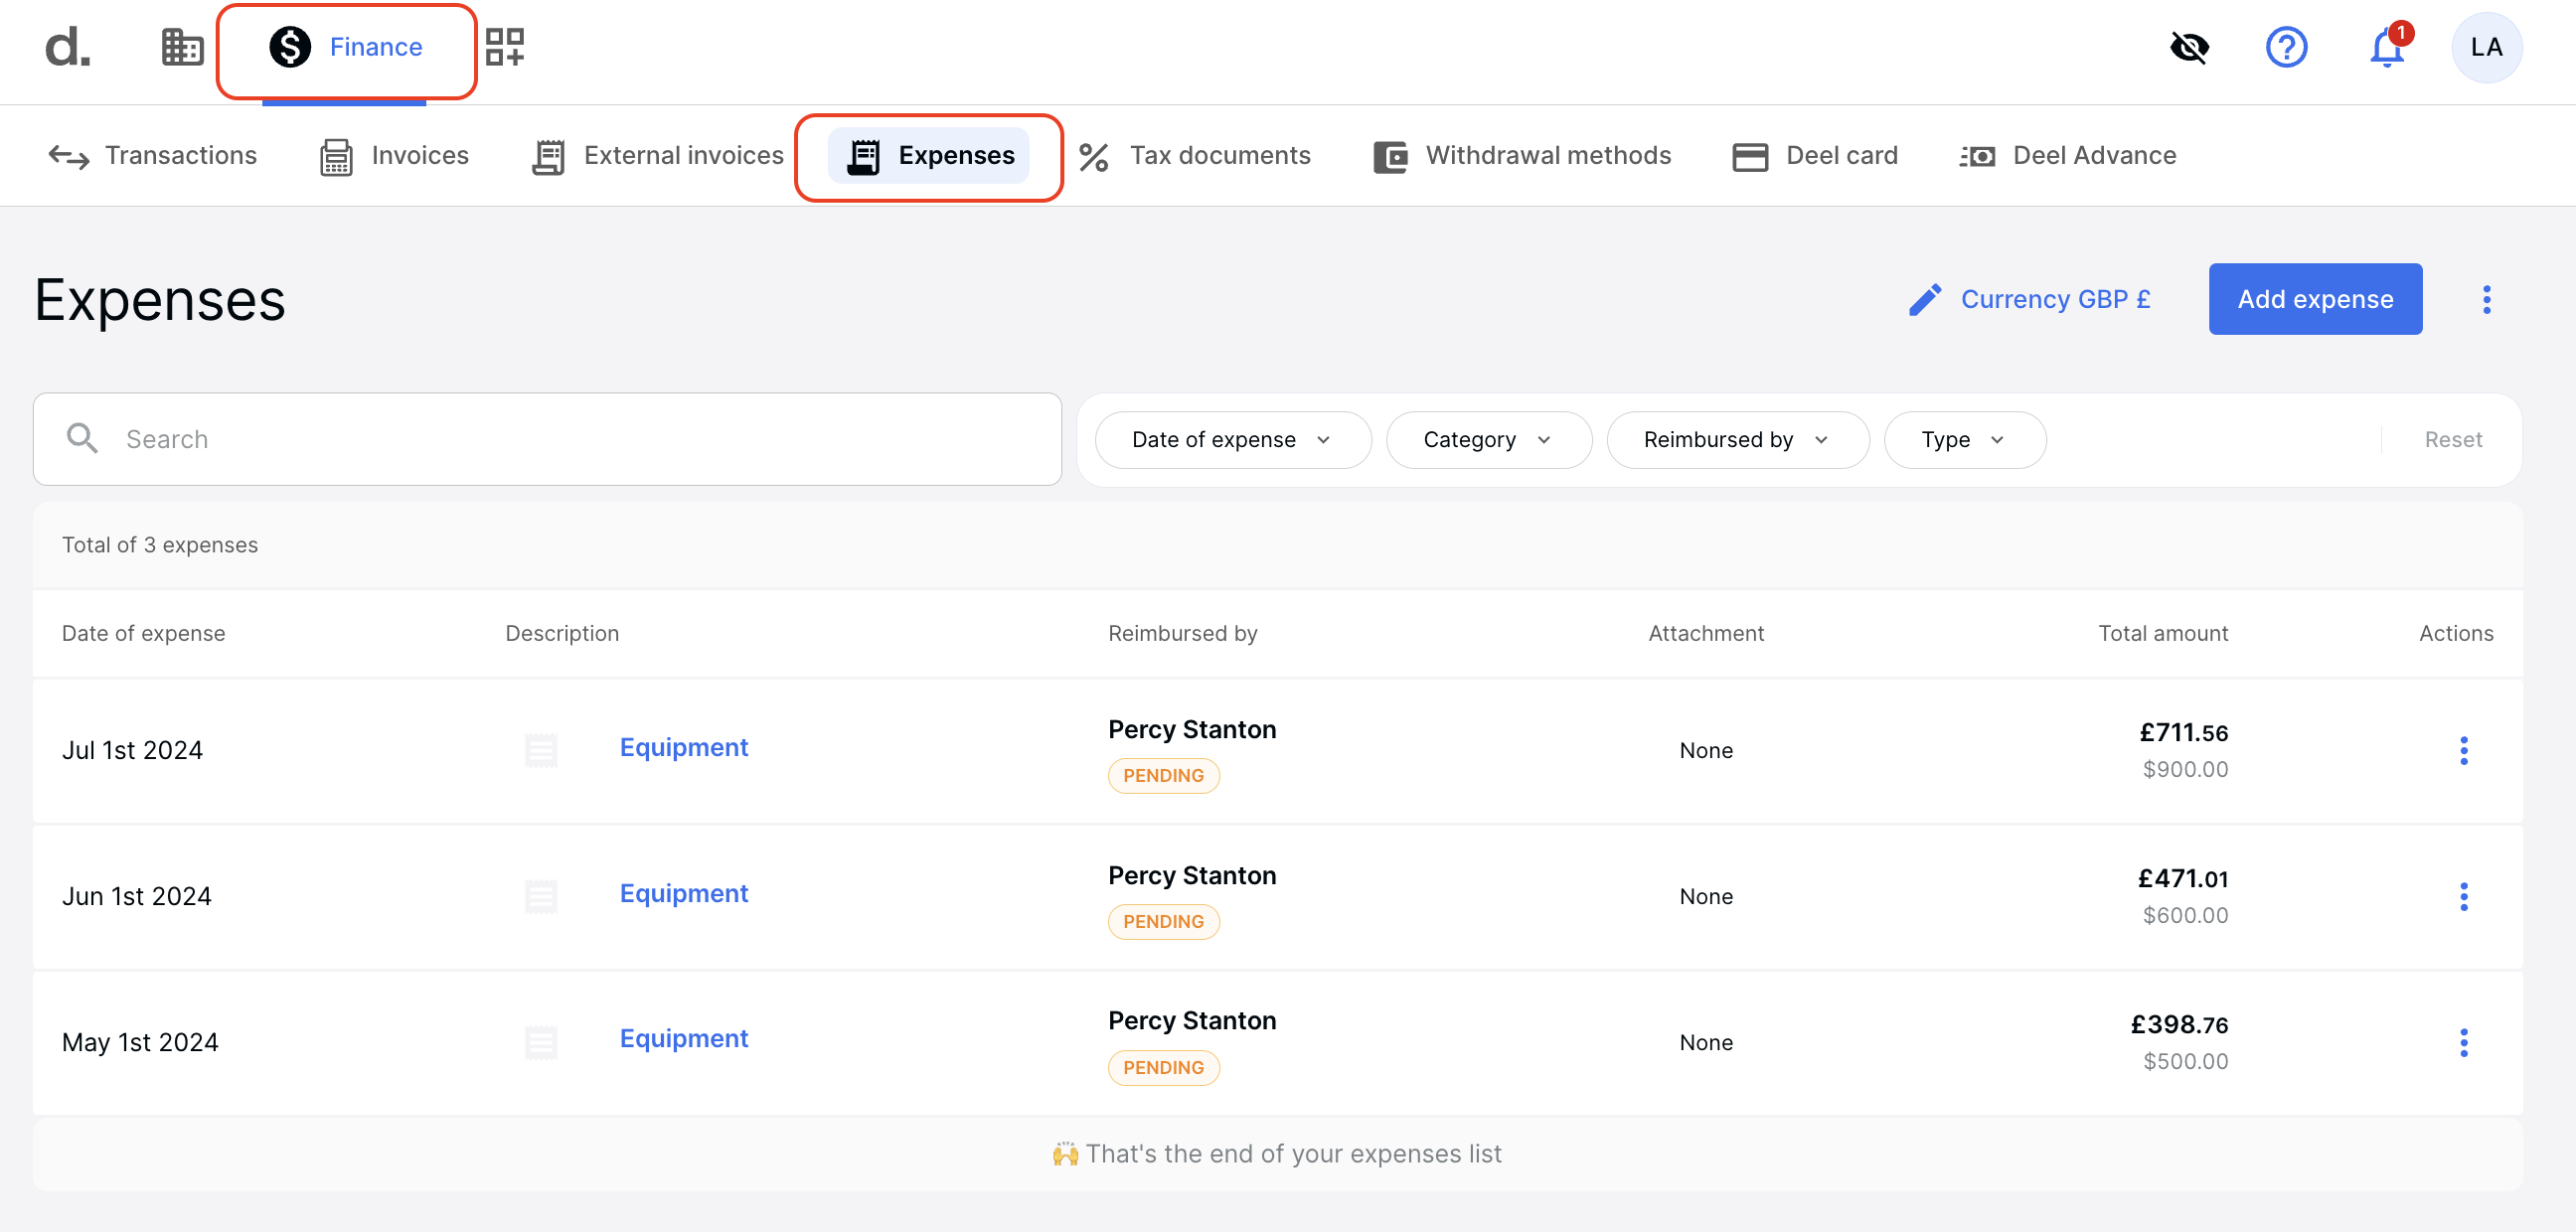Open actions menu for Jul 1st 2024 expense
2576x1232 pixels.
(x=2463, y=750)
